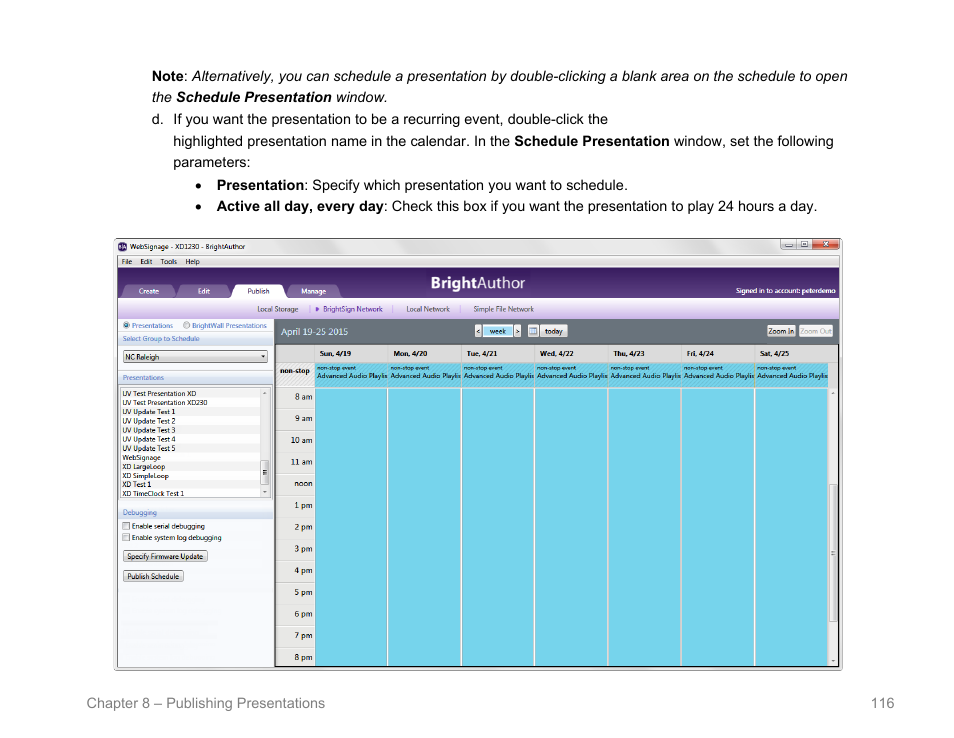The height and width of the screenshot is (738, 954).
Task: Click Sun, 4/19 column header
Action: coord(351,353)
